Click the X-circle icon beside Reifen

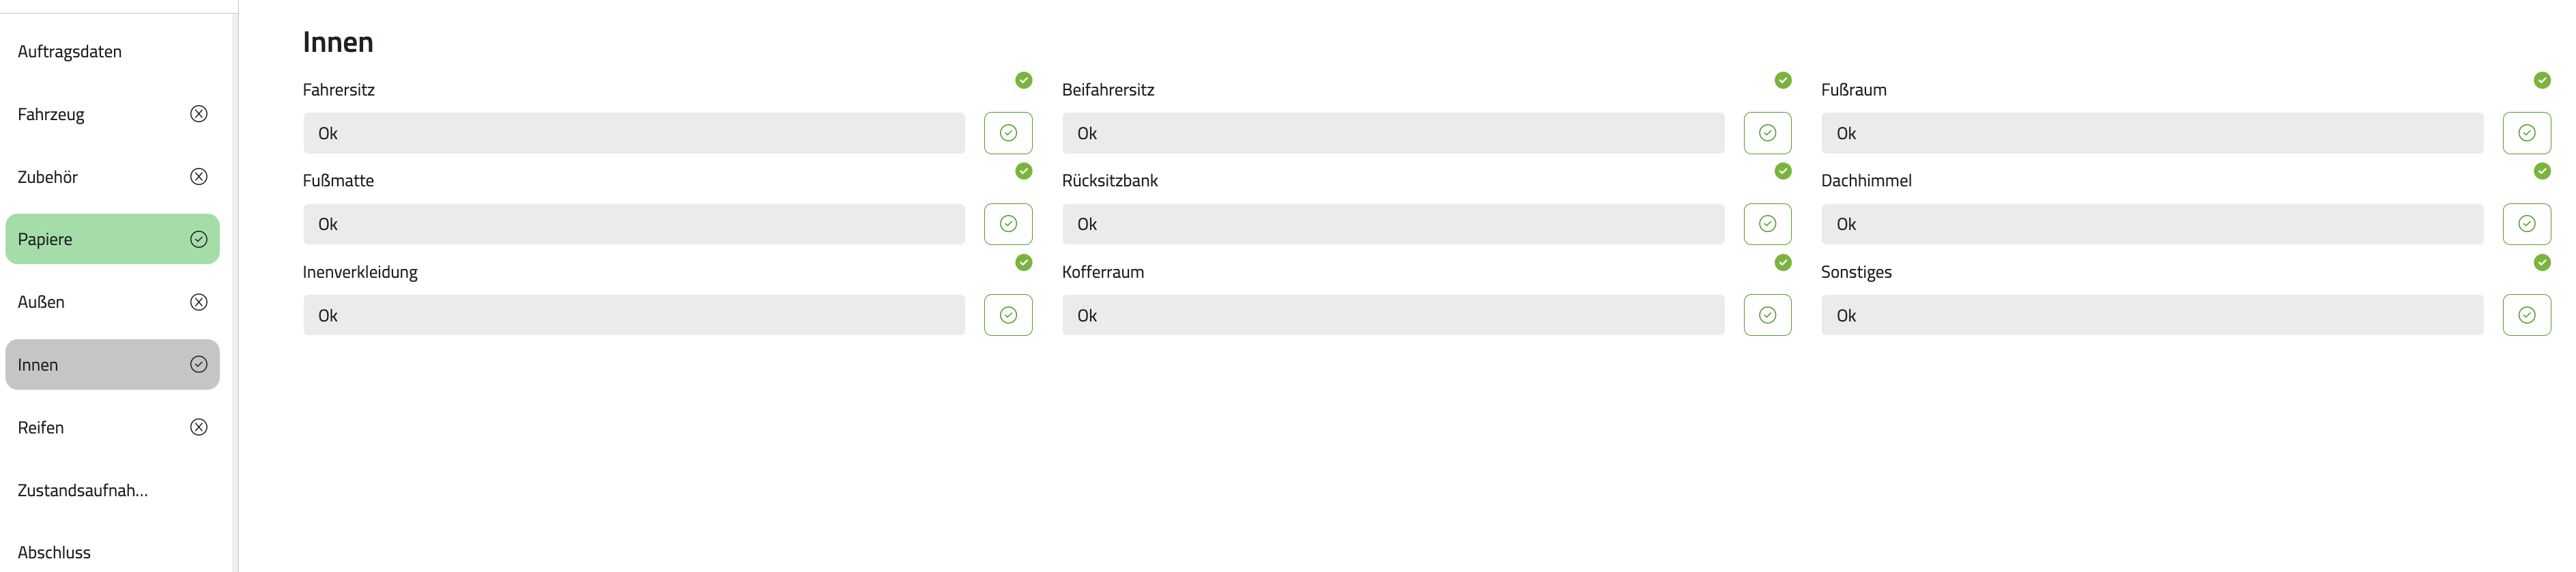click(x=199, y=427)
